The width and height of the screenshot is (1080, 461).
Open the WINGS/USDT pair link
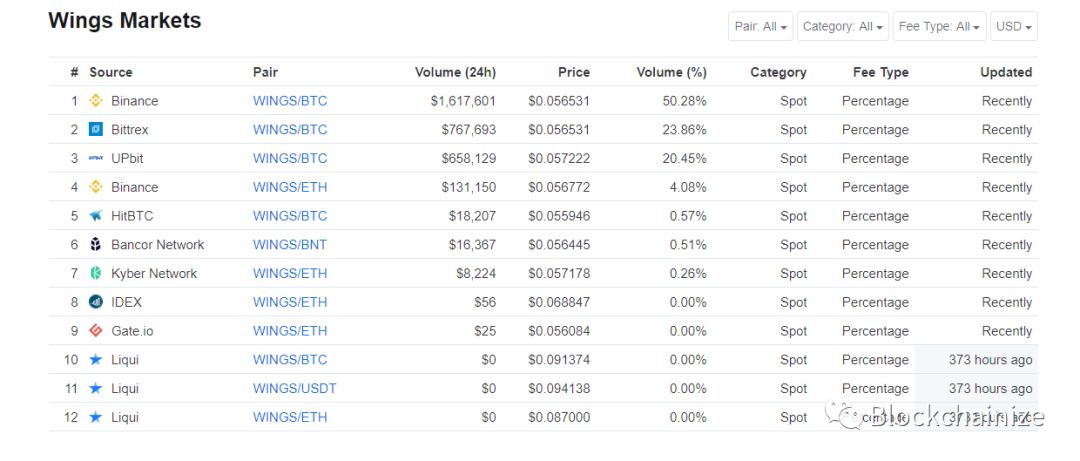coord(295,389)
